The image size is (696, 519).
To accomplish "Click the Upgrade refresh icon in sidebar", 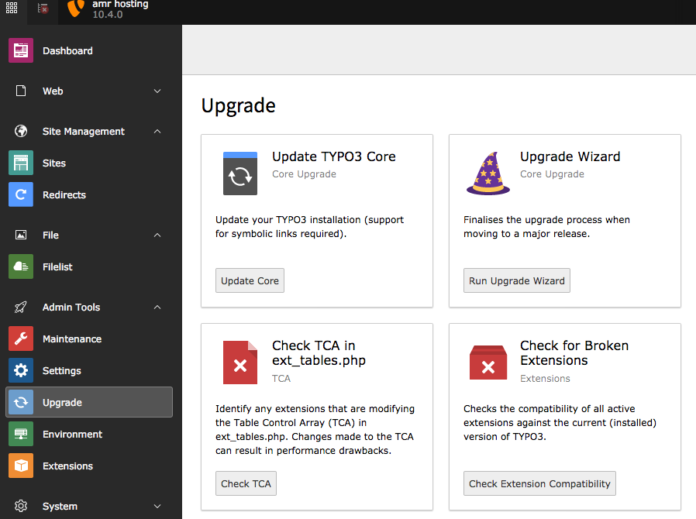I will (x=21, y=402).
